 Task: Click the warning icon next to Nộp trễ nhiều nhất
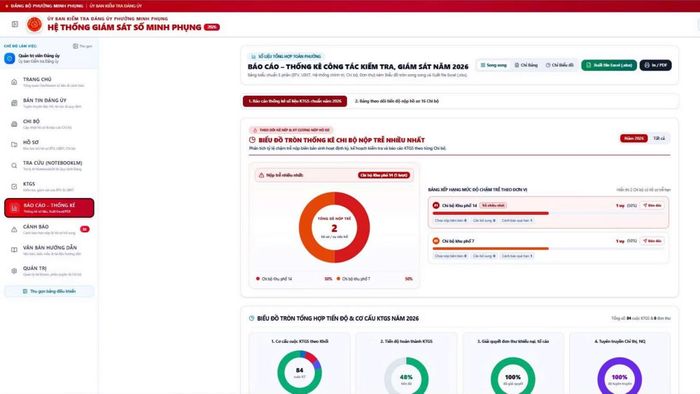[x=262, y=175]
